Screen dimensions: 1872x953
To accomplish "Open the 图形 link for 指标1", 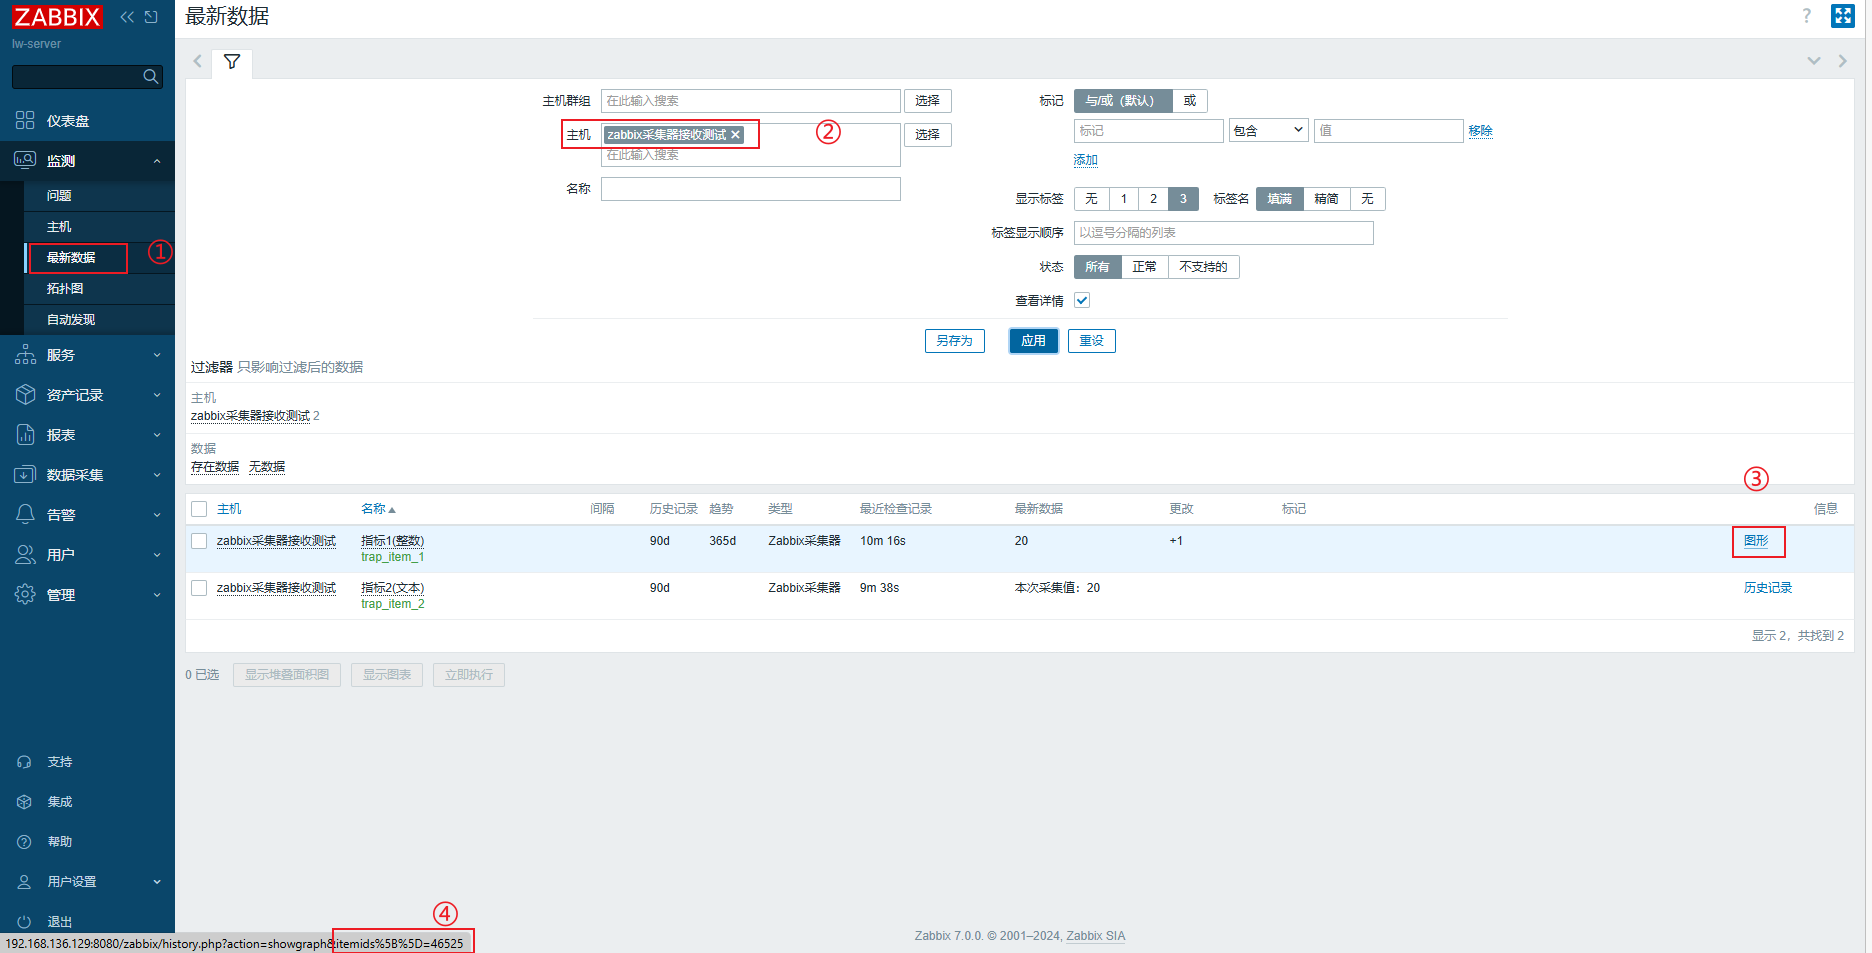I will tap(1756, 541).
